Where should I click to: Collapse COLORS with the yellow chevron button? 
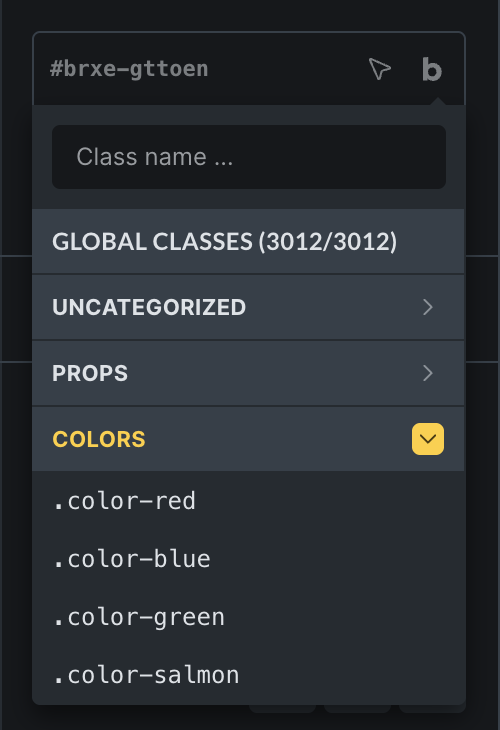coord(428,439)
